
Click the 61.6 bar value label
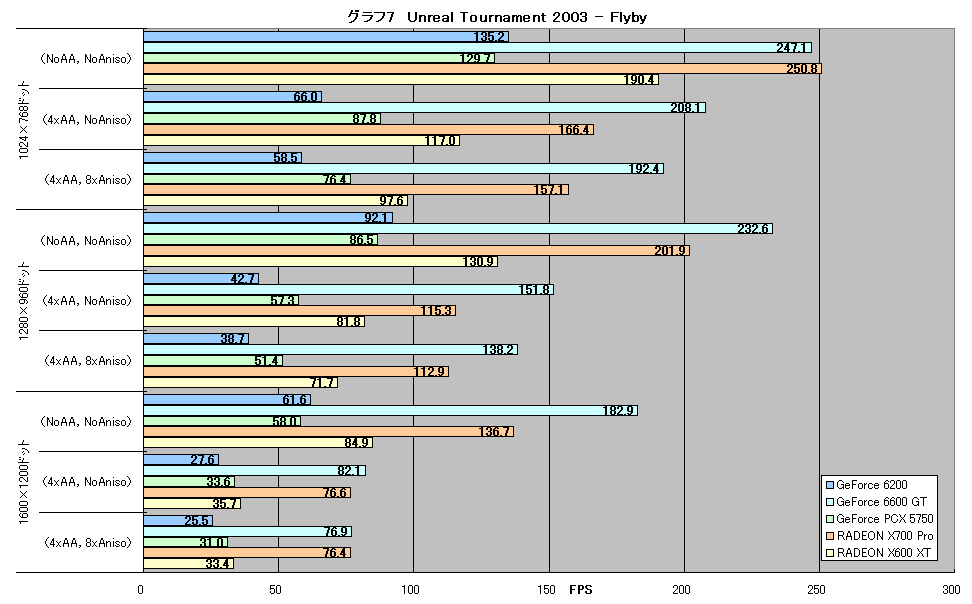(x=294, y=400)
